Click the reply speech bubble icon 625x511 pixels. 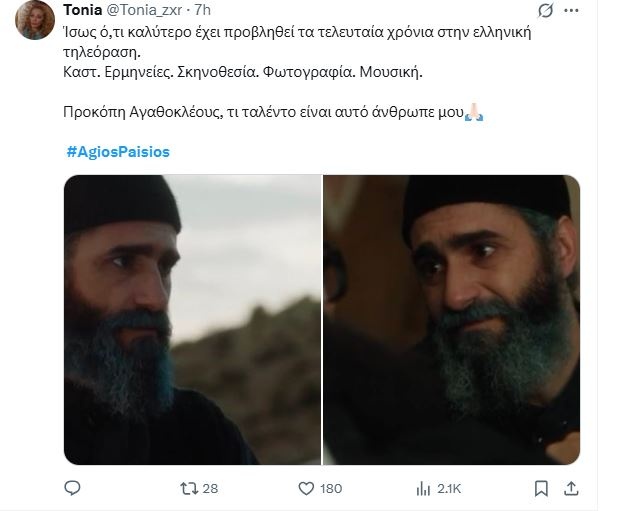[72, 488]
